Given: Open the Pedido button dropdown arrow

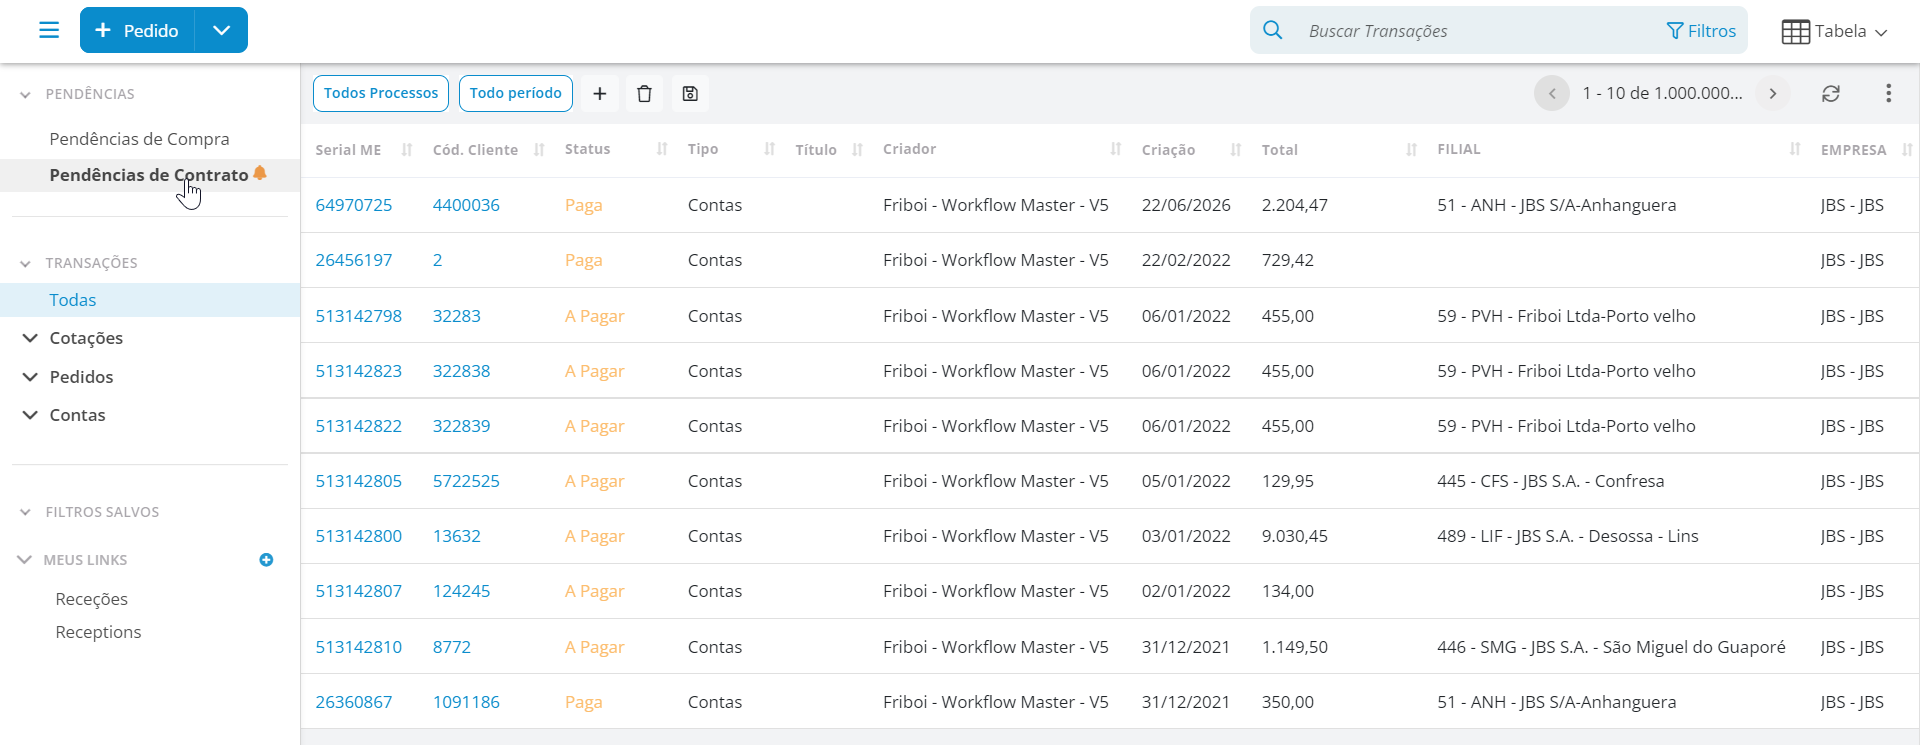Looking at the screenshot, I should pyautogui.click(x=222, y=30).
